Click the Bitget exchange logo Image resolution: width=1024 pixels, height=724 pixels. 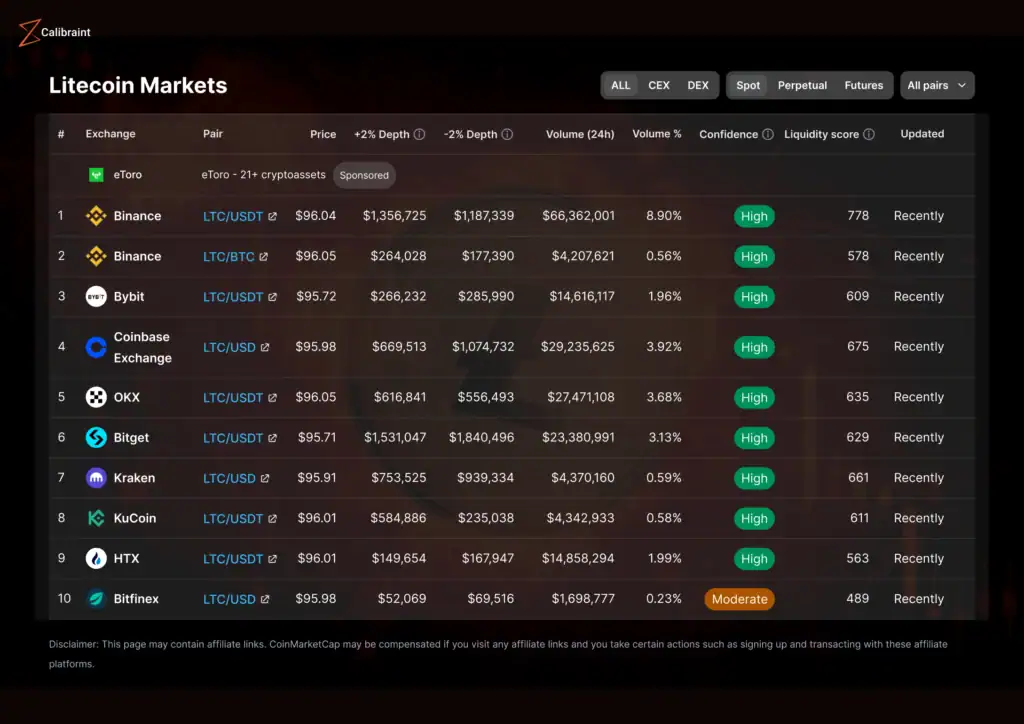pos(96,438)
